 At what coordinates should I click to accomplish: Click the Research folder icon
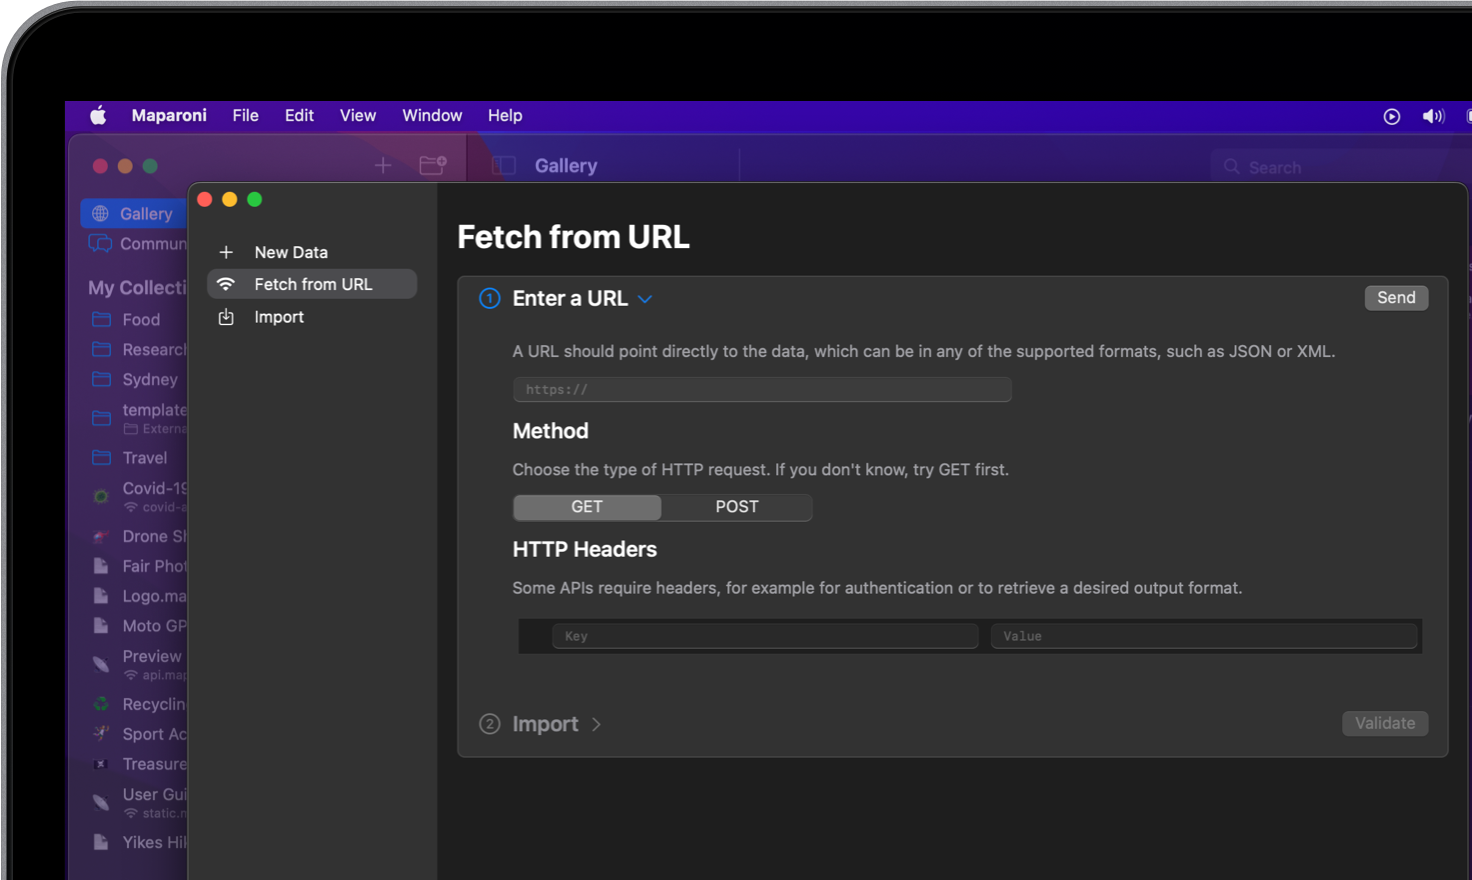101,349
